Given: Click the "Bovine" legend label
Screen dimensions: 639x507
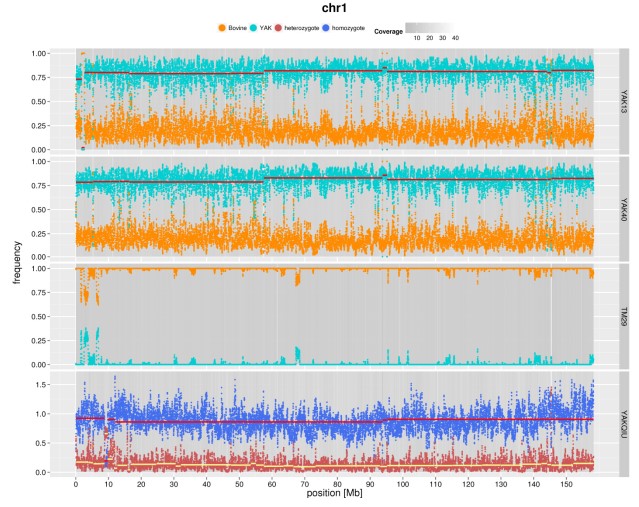Looking at the screenshot, I should [238, 28].
